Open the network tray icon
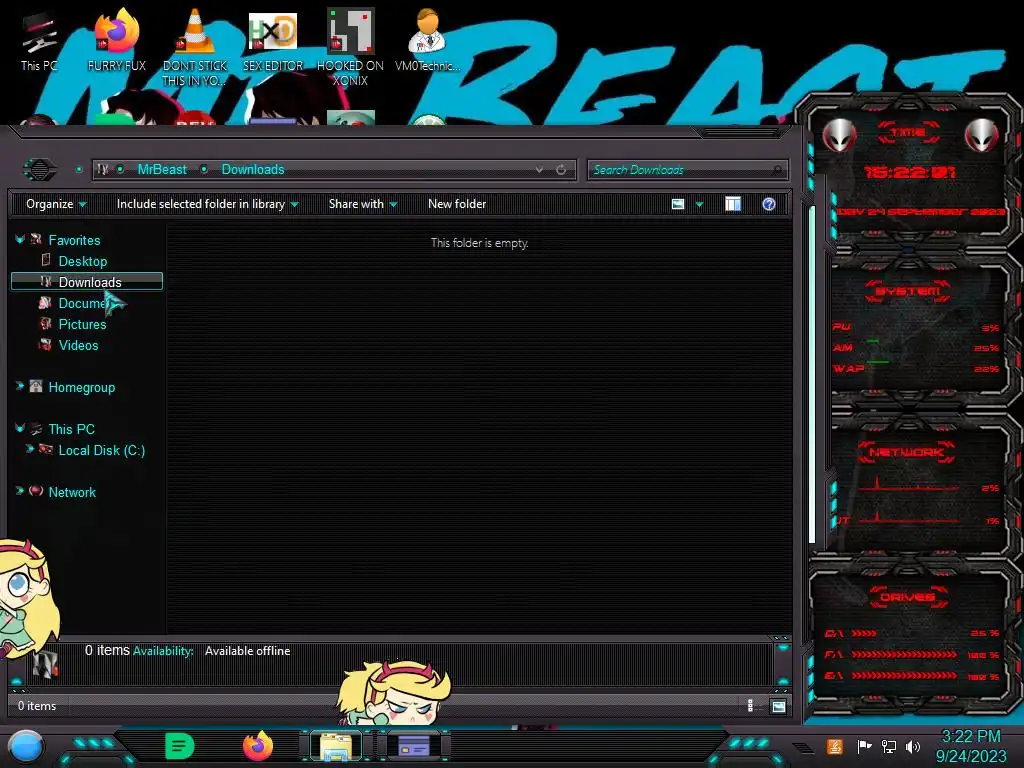This screenshot has height=768, width=1024. coord(889,746)
